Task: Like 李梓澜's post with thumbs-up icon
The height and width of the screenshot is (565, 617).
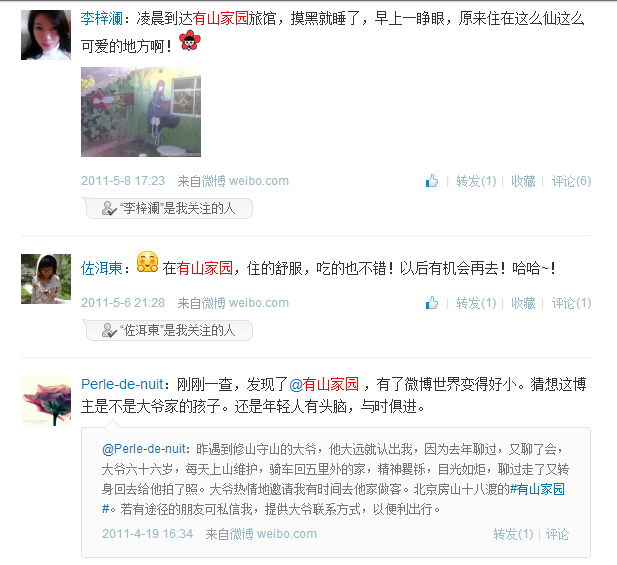Action: tap(432, 181)
